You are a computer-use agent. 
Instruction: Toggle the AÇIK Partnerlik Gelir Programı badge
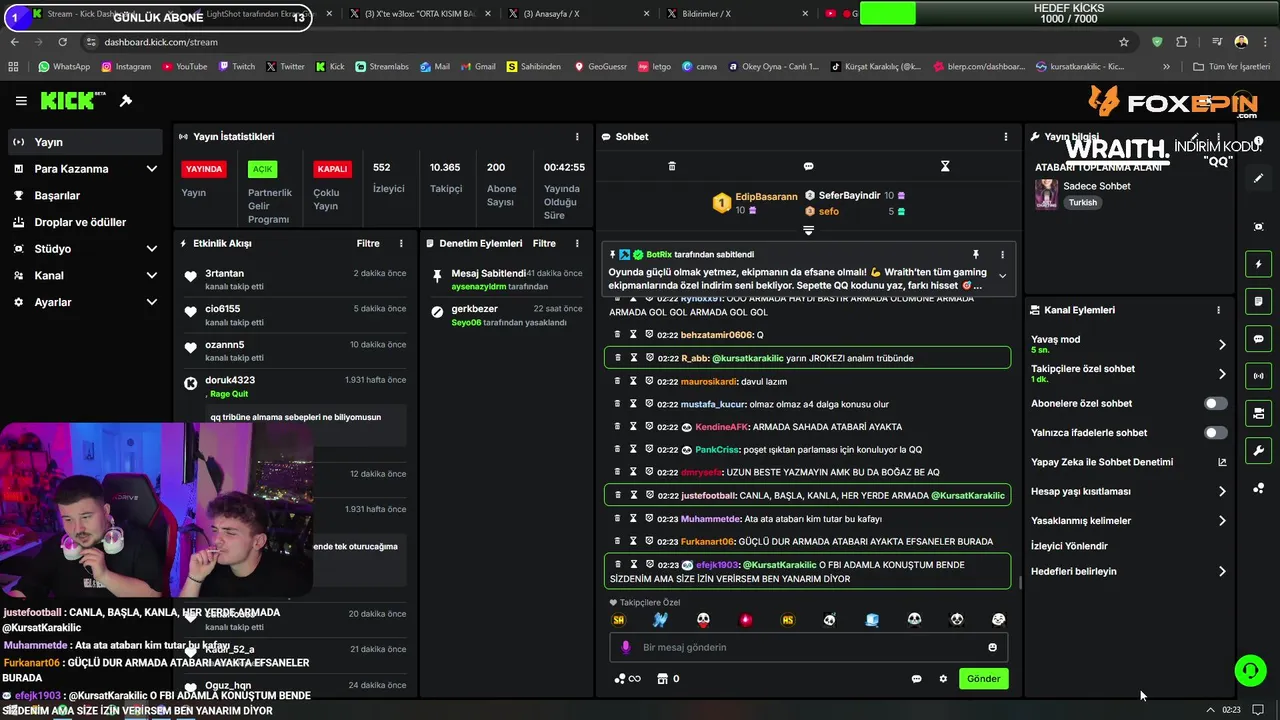[x=262, y=169]
